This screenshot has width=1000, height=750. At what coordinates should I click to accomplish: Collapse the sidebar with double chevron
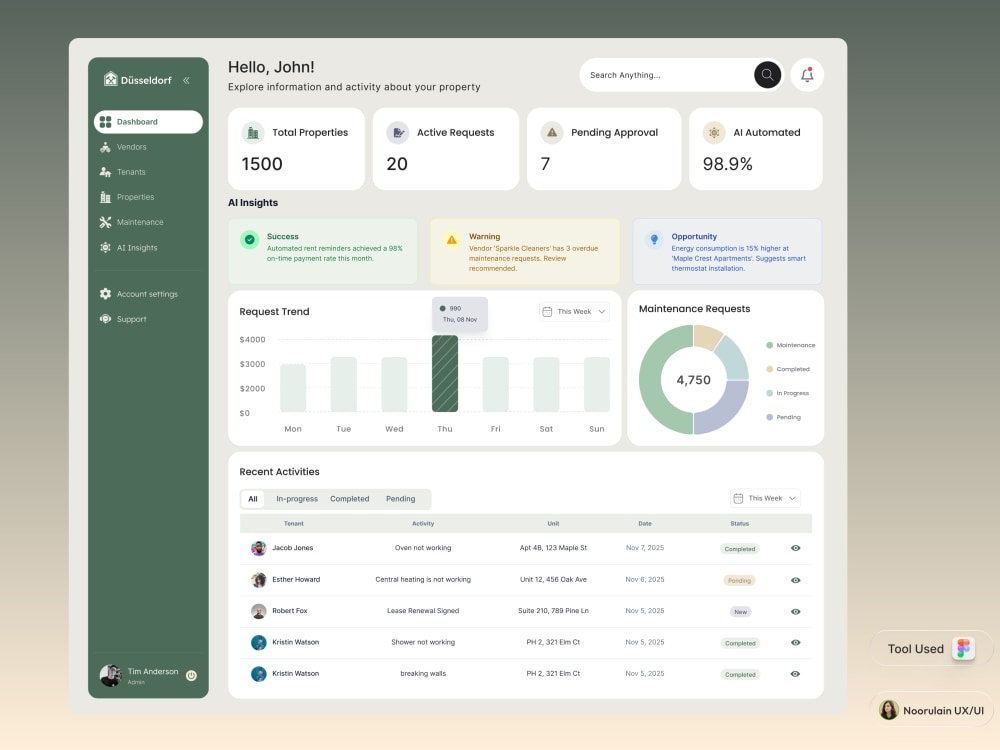[x=186, y=80]
